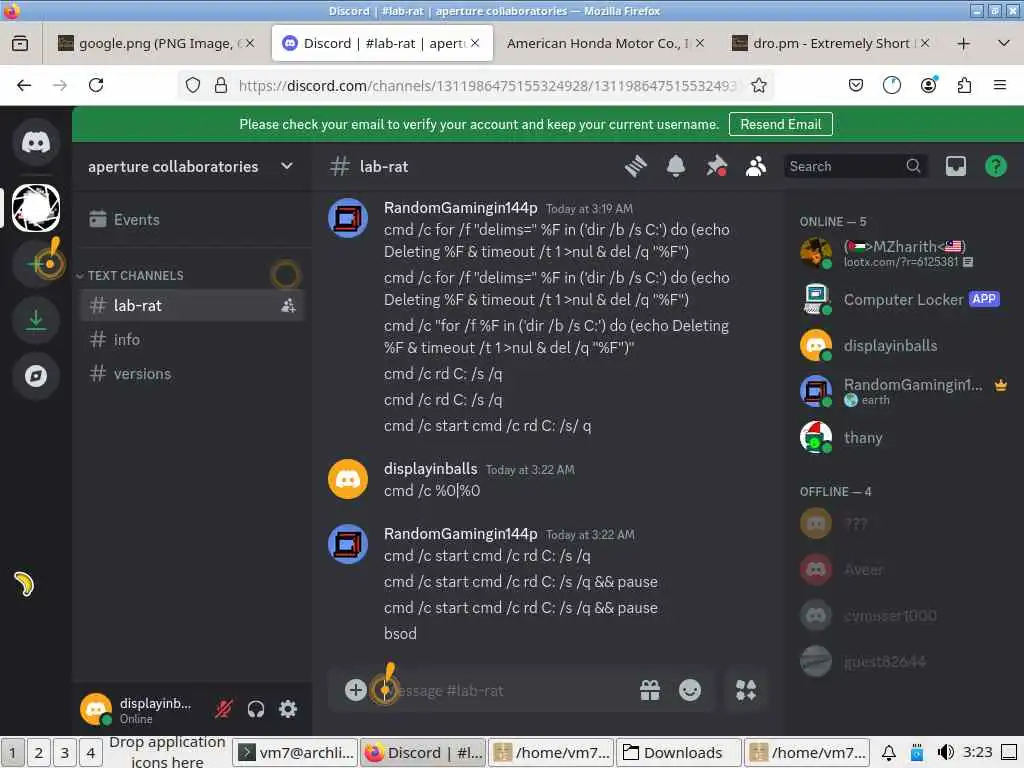The image size is (1024, 768).
Task: Open notification settings bell in channel header
Action: (676, 167)
